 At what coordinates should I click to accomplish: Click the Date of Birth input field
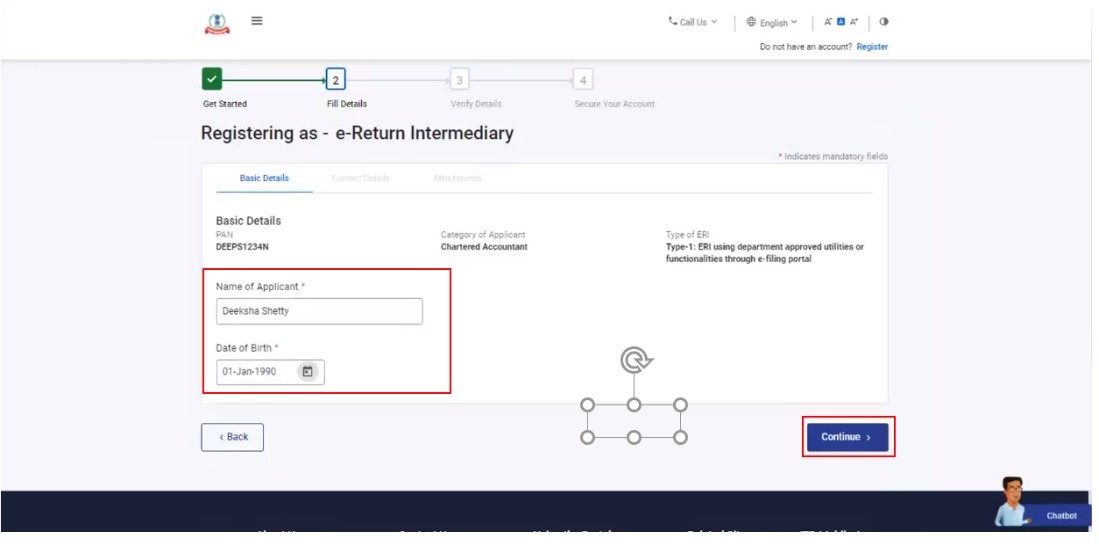(258, 372)
